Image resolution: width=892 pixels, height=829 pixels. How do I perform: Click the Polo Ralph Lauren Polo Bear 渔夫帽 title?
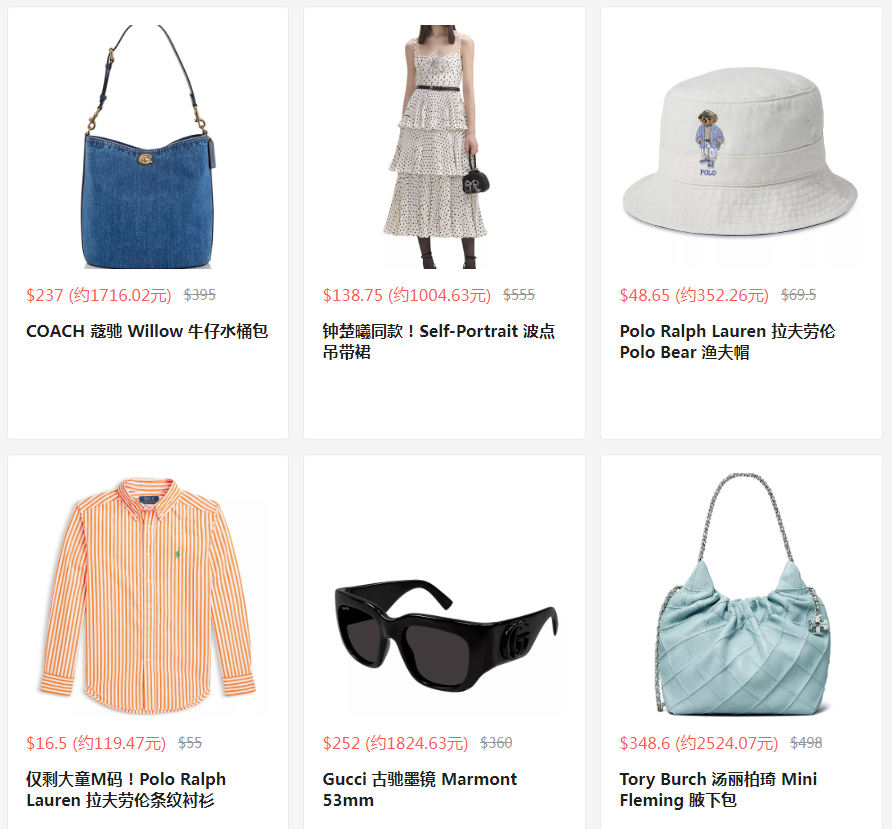pos(728,341)
